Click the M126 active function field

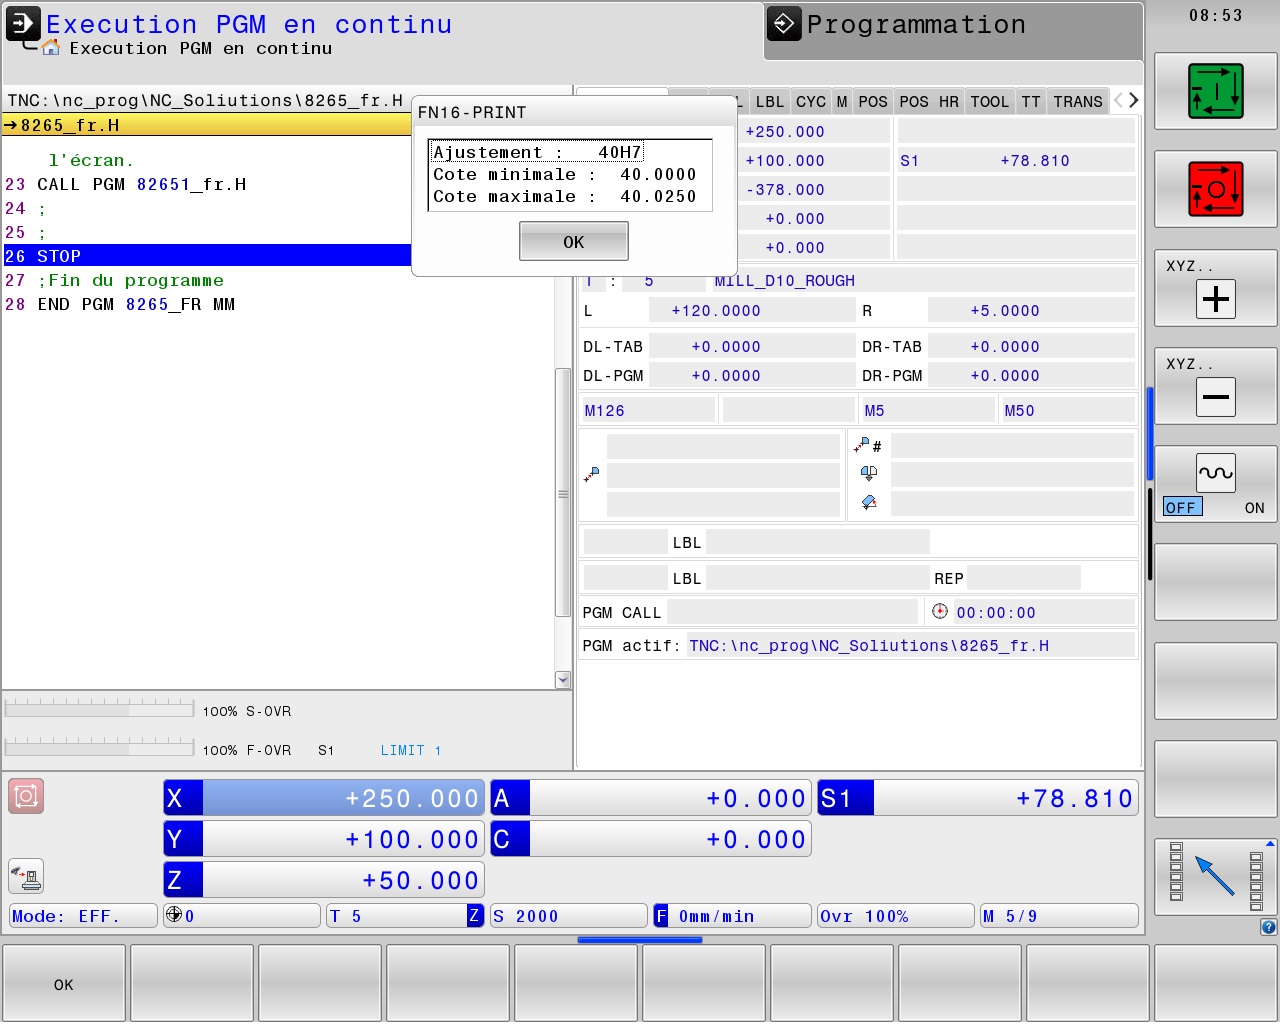[648, 410]
